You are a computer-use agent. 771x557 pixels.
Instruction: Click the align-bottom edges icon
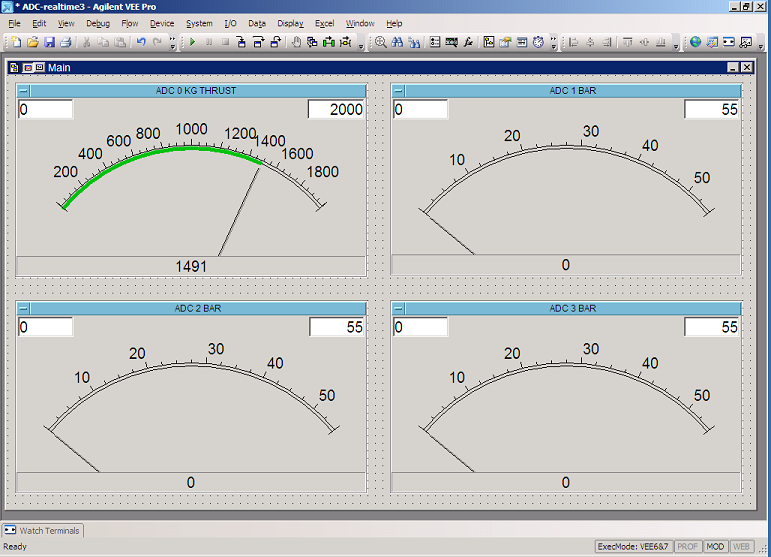661,42
